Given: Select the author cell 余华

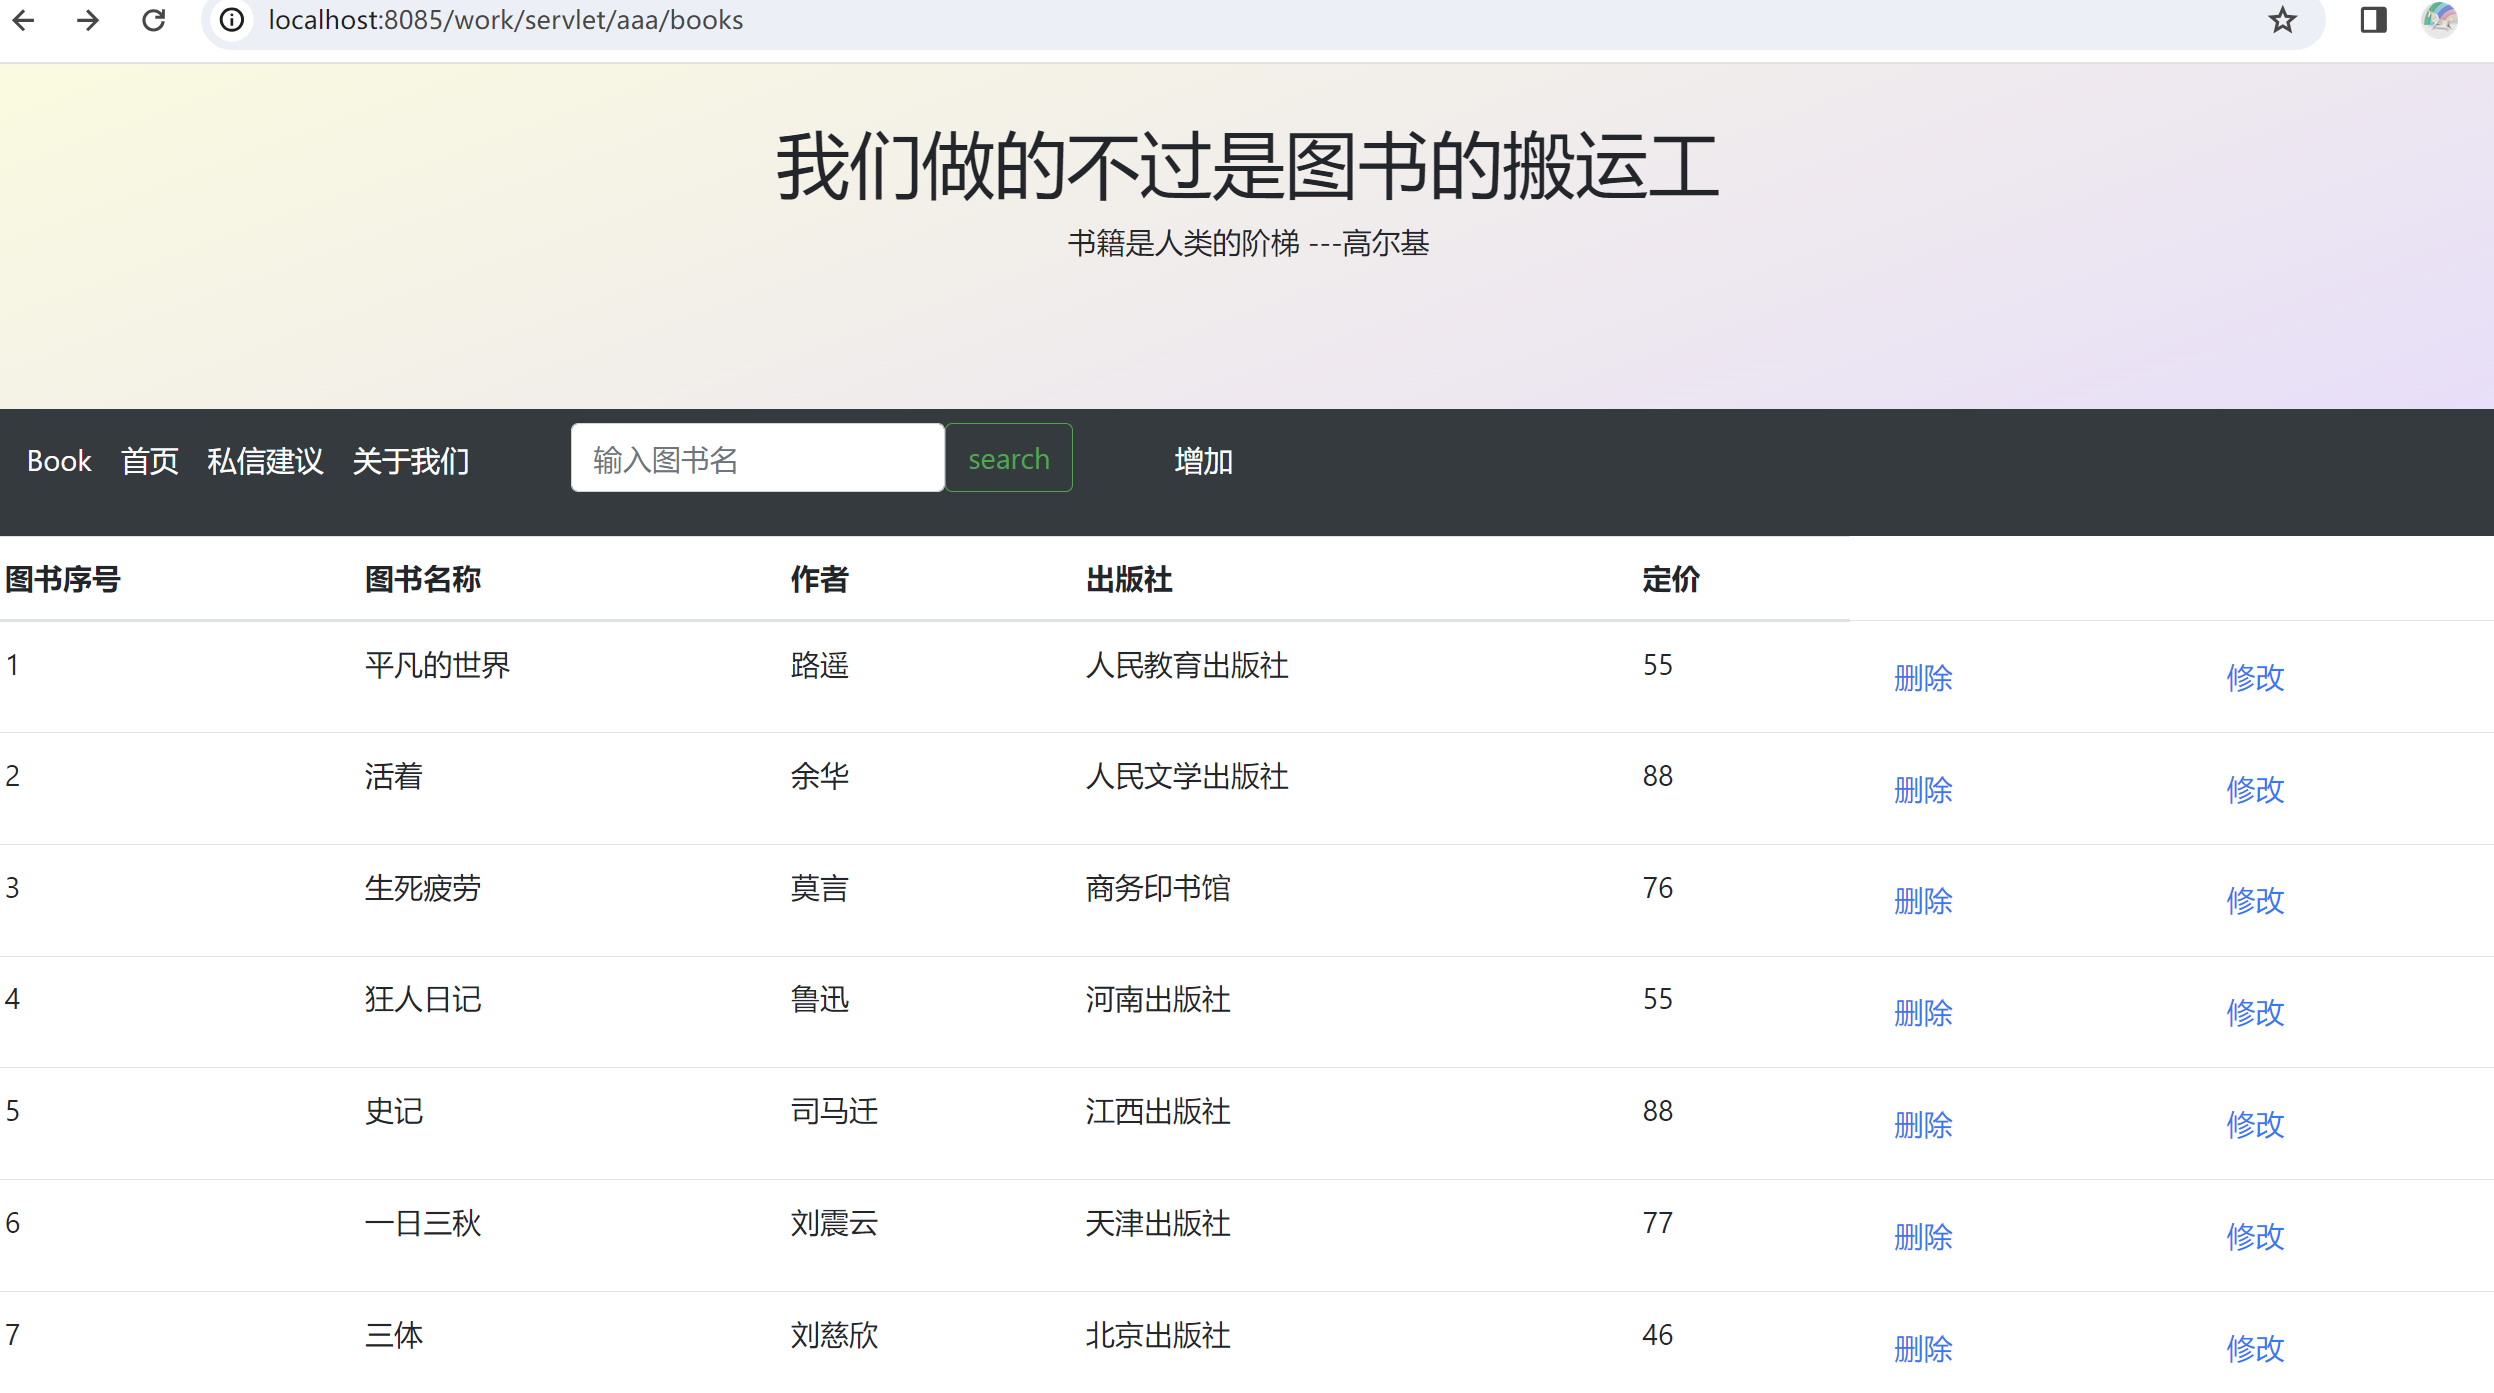Looking at the screenshot, I should pyautogui.click(x=819, y=776).
